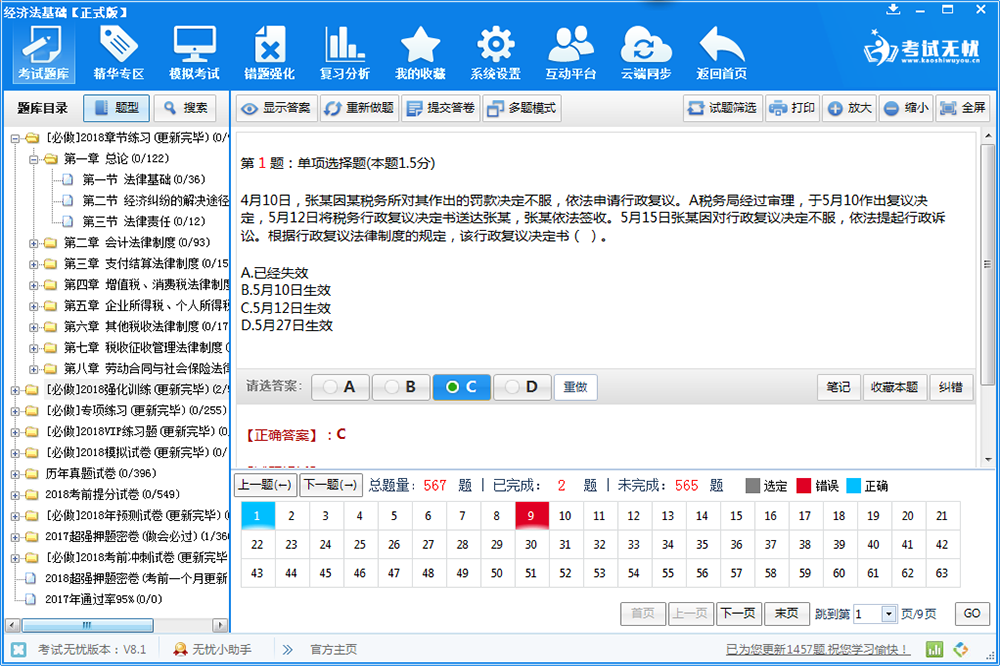The height and width of the screenshot is (666, 1000).
Task: Switch to the 题型 tab
Action: 116,108
